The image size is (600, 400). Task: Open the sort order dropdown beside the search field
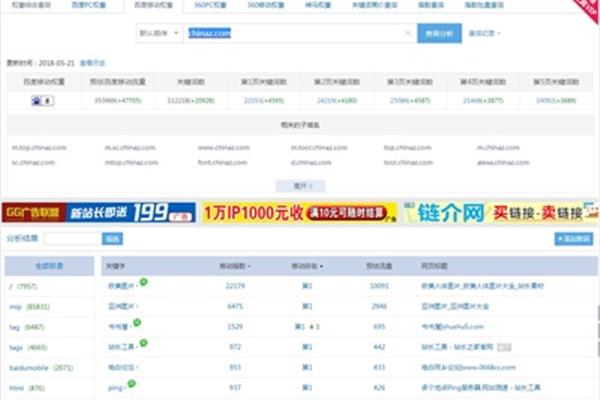click(159, 33)
